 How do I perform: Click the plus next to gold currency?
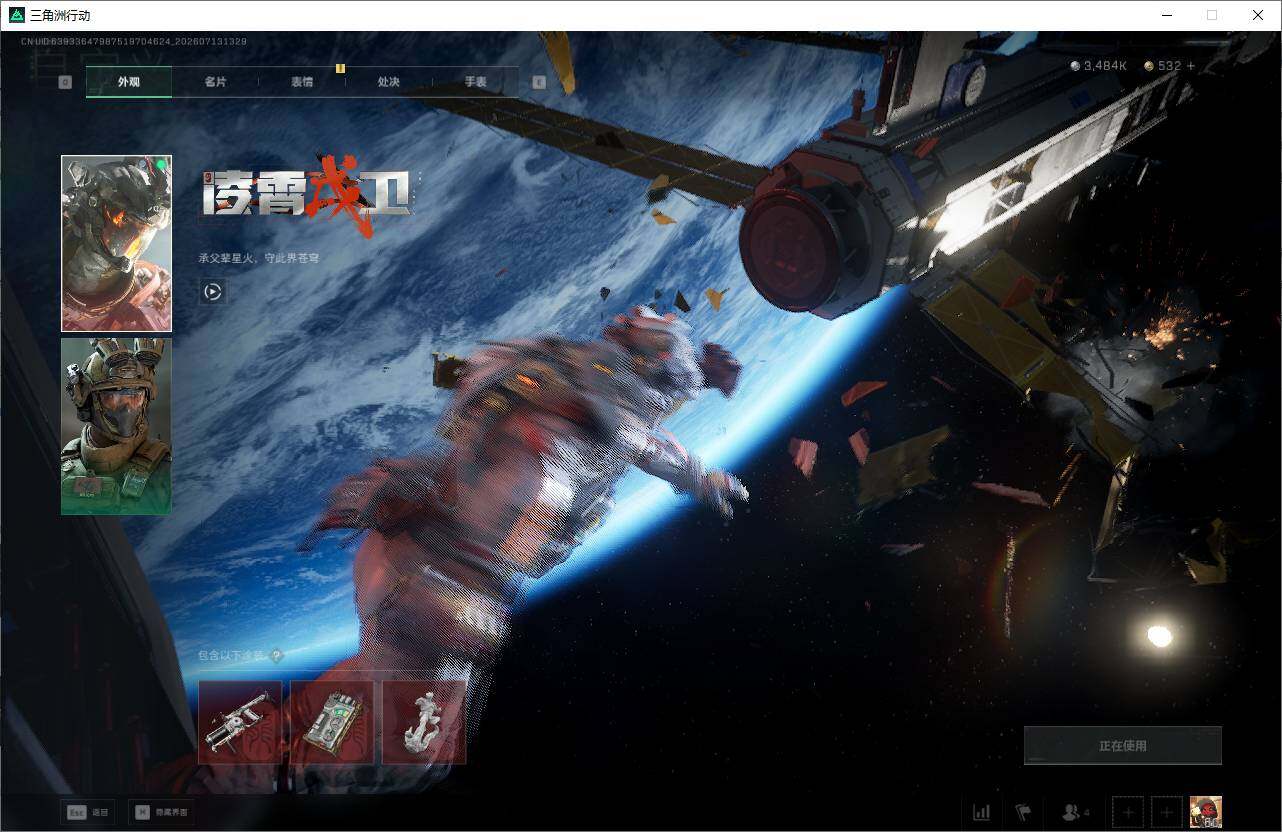coord(1190,66)
